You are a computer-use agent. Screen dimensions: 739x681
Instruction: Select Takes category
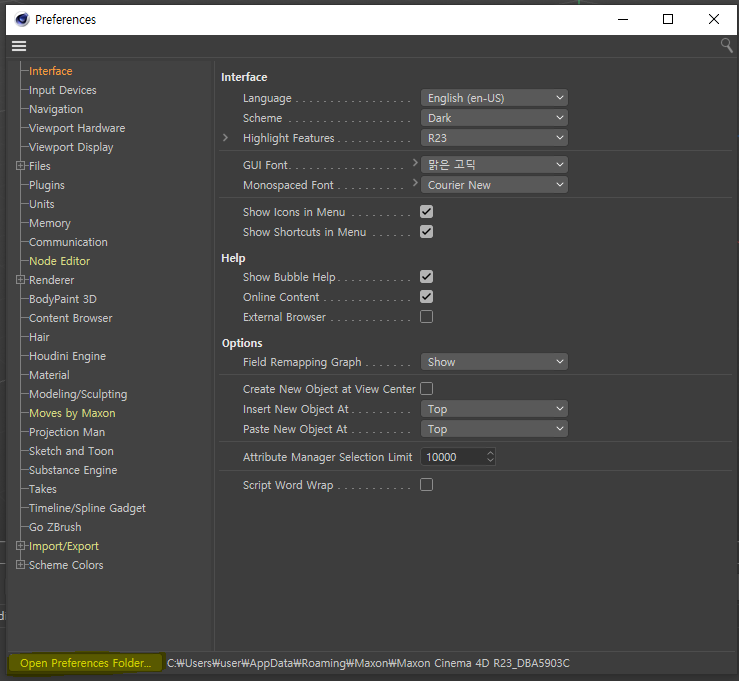[x=42, y=489]
